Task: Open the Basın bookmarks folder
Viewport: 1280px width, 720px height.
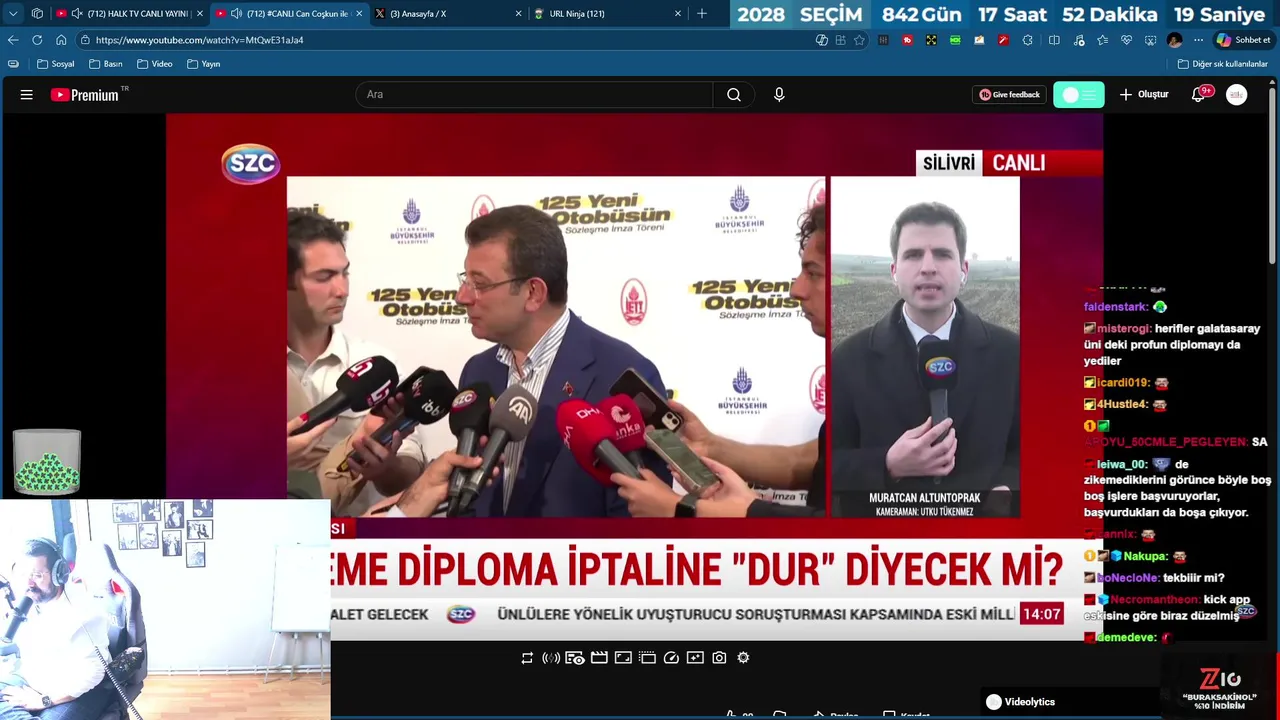Action: tap(105, 64)
